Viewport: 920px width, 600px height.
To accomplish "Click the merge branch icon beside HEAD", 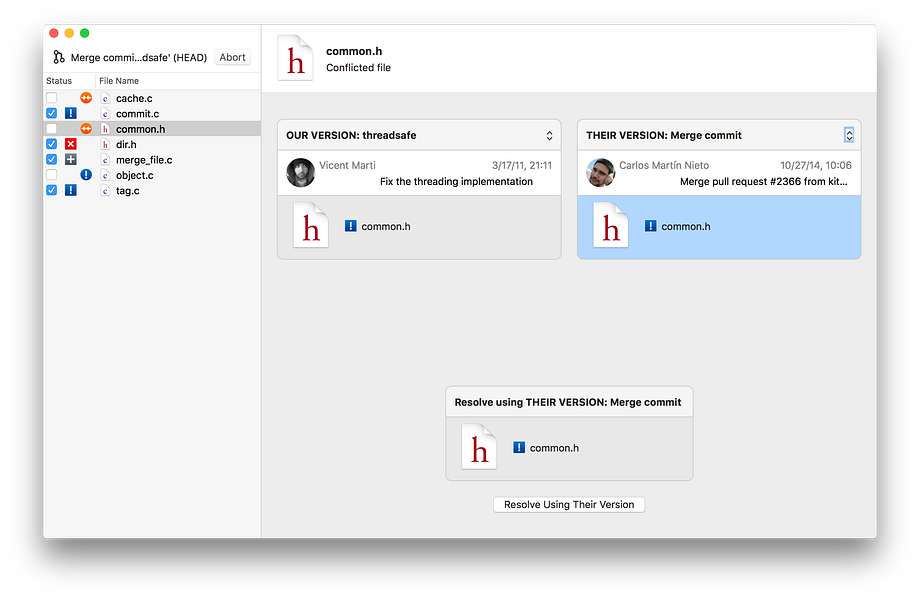I will coord(59,57).
